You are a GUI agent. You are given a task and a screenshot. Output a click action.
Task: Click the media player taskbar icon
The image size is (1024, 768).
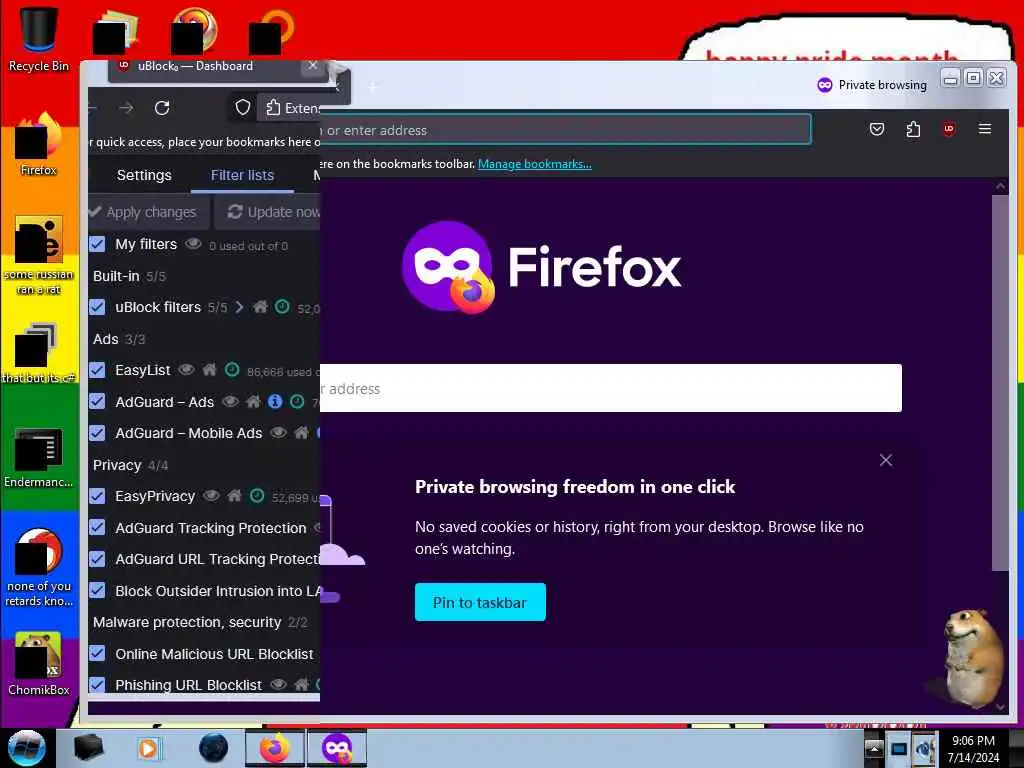[x=148, y=748]
